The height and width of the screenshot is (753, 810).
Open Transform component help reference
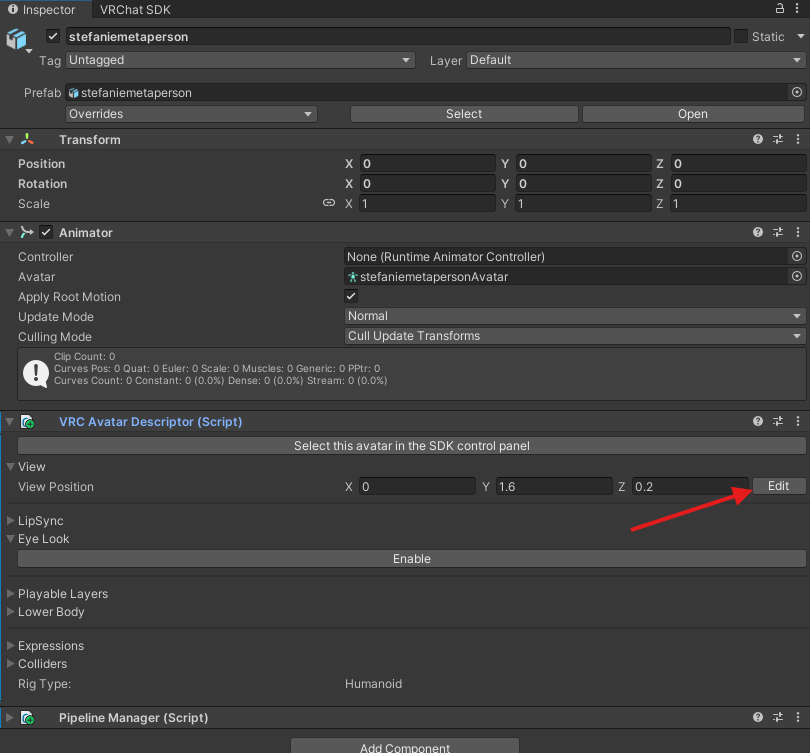click(x=758, y=139)
